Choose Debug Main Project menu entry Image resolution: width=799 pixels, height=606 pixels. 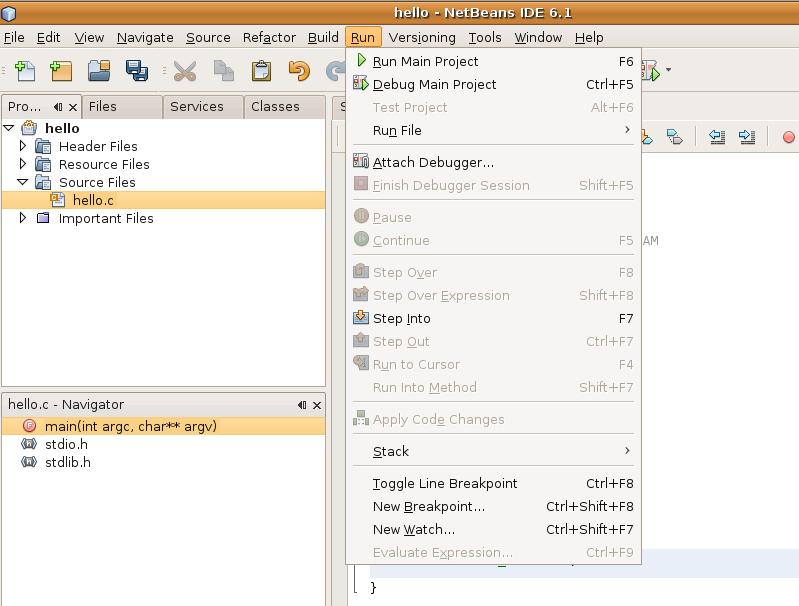(x=493, y=84)
